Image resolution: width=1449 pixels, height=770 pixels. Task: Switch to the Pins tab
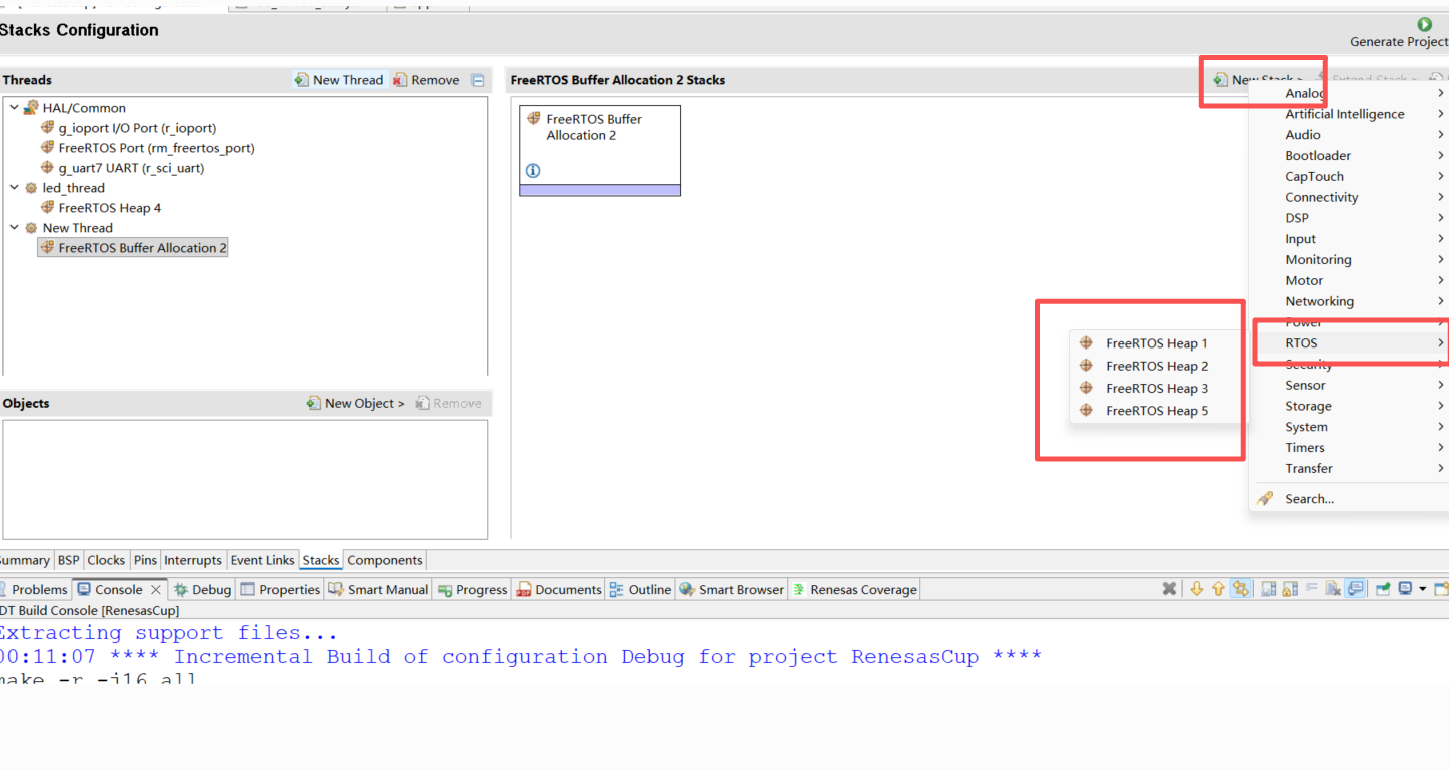[145, 560]
